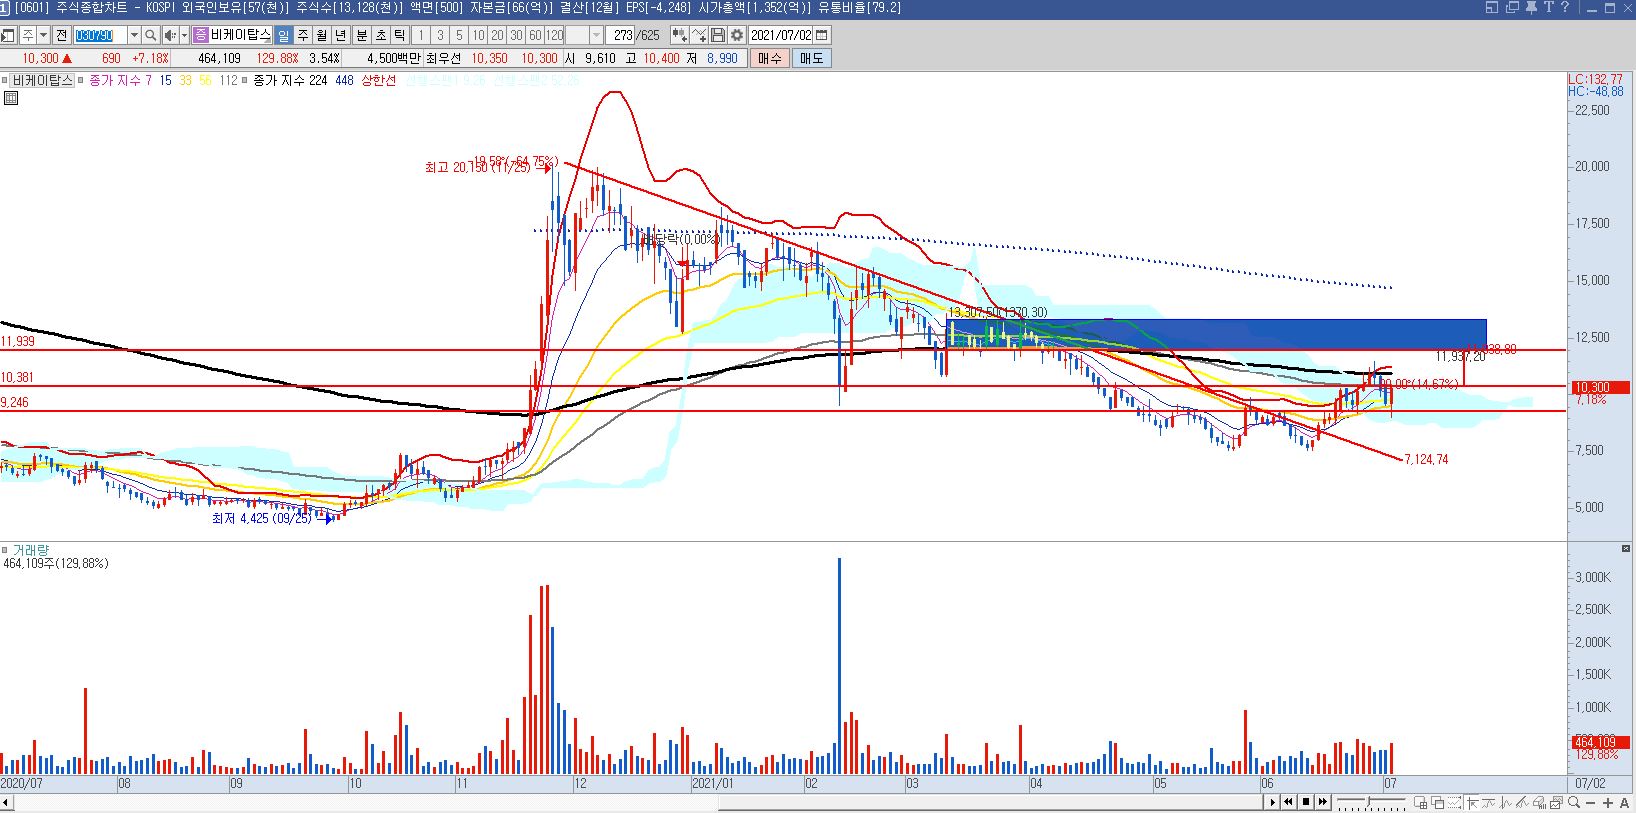Click the chart line tool icon
Image resolution: width=1636 pixels, height=813 pixels.
[x=699, y=35]
